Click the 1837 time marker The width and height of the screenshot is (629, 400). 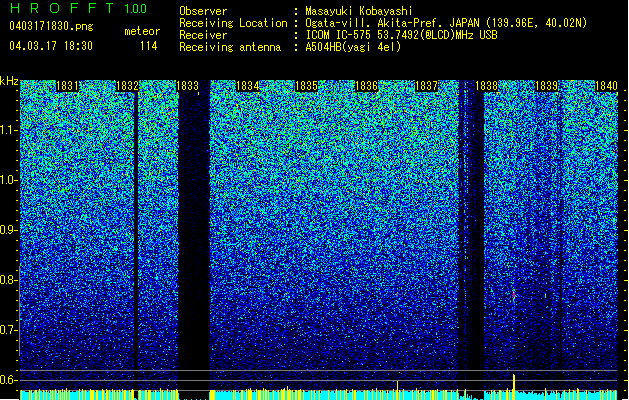426,86
